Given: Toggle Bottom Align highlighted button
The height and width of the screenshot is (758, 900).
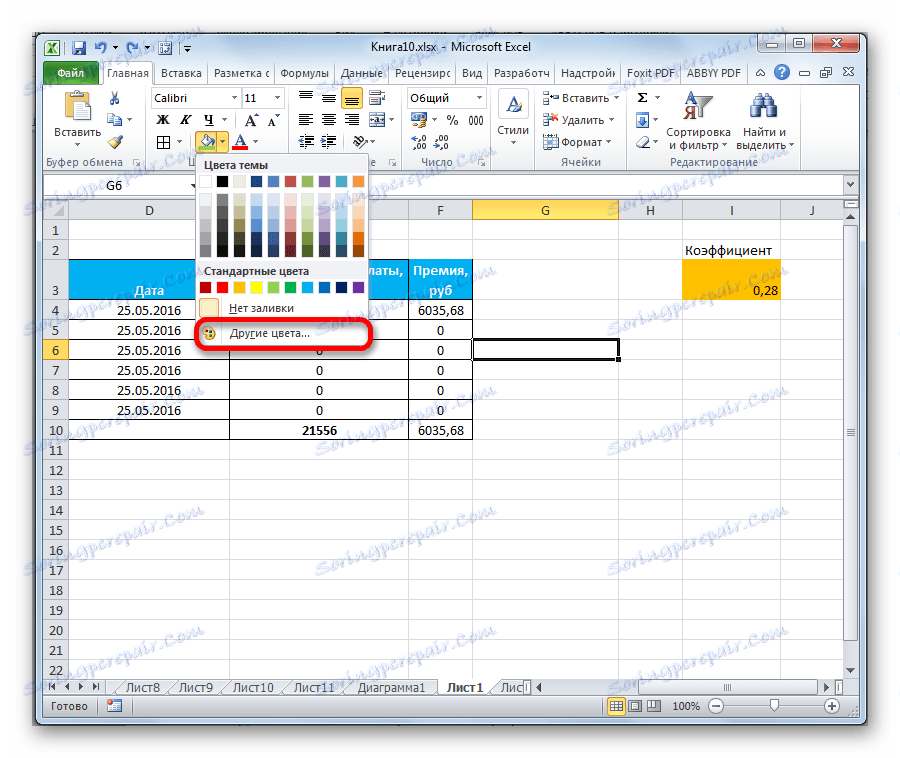Looking at the screenshot, I should [352, 98].
